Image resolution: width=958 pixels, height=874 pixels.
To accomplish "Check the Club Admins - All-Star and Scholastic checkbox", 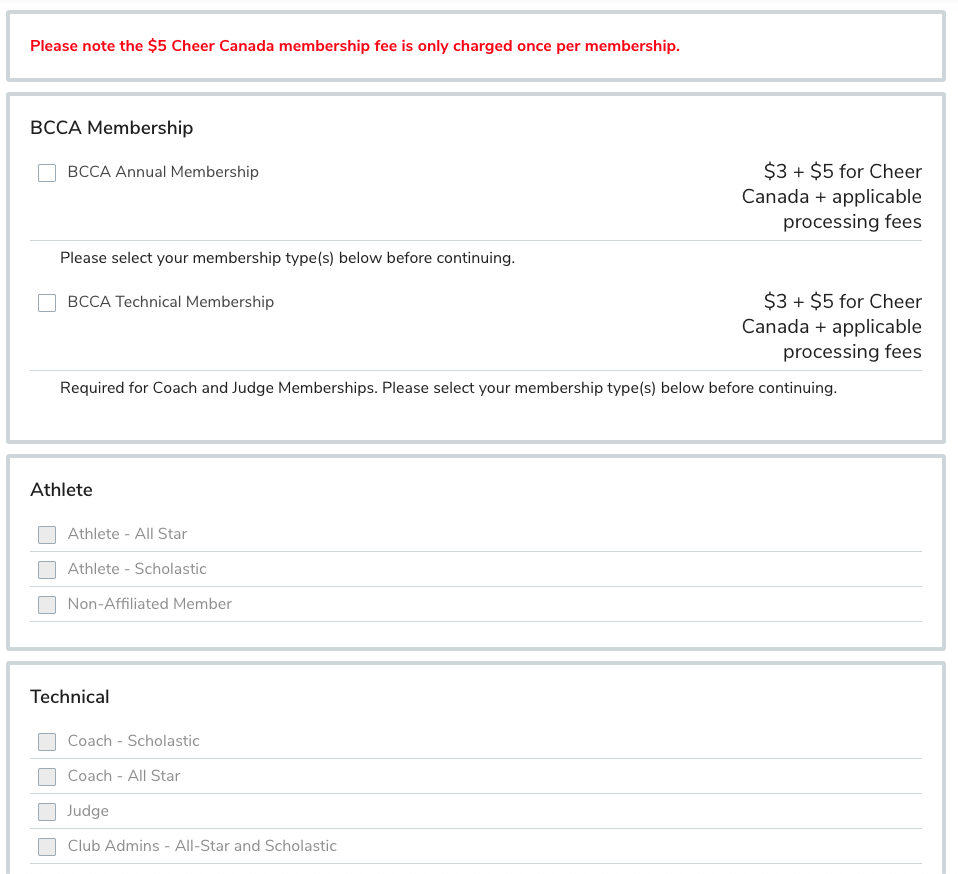I will pyautogui.click(x=47, y=847).
